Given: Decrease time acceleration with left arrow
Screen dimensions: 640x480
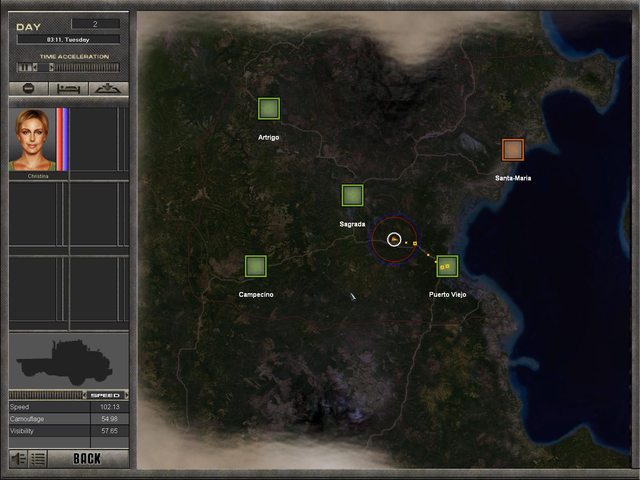Looking at the screenshot, I should (35, 67).
